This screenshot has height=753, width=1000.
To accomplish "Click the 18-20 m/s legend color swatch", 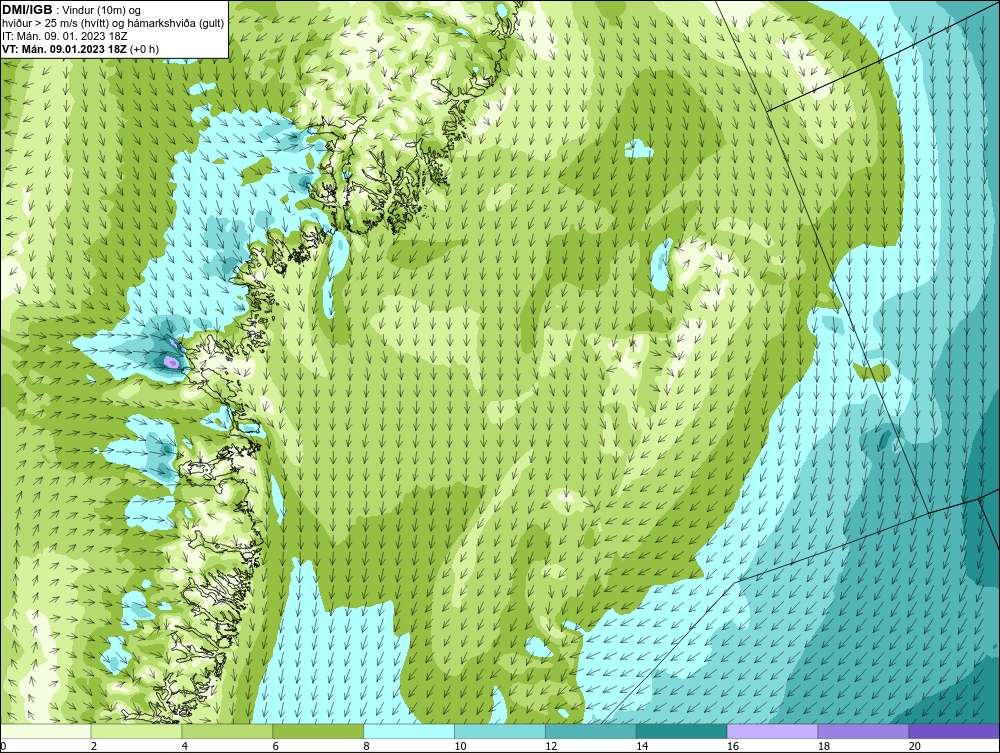I will 864,731.
